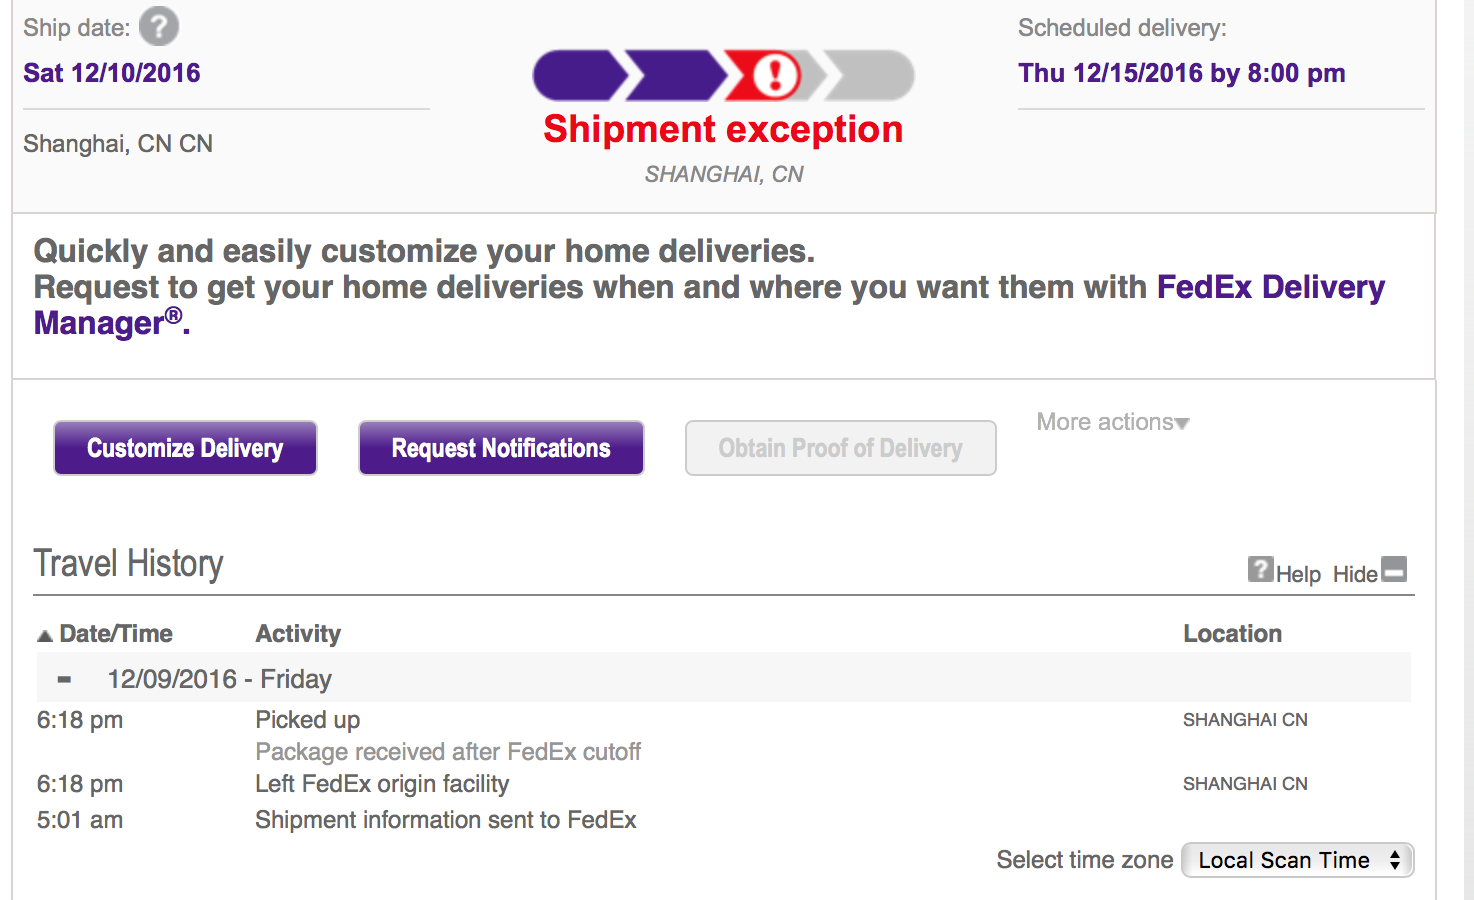Click the first purple progress step
Screen dimensions: 1474x900
point(578,75)
